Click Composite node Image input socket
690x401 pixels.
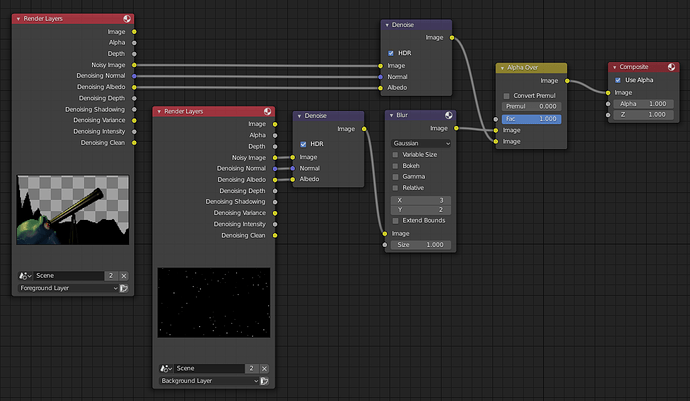pos(608,93)
